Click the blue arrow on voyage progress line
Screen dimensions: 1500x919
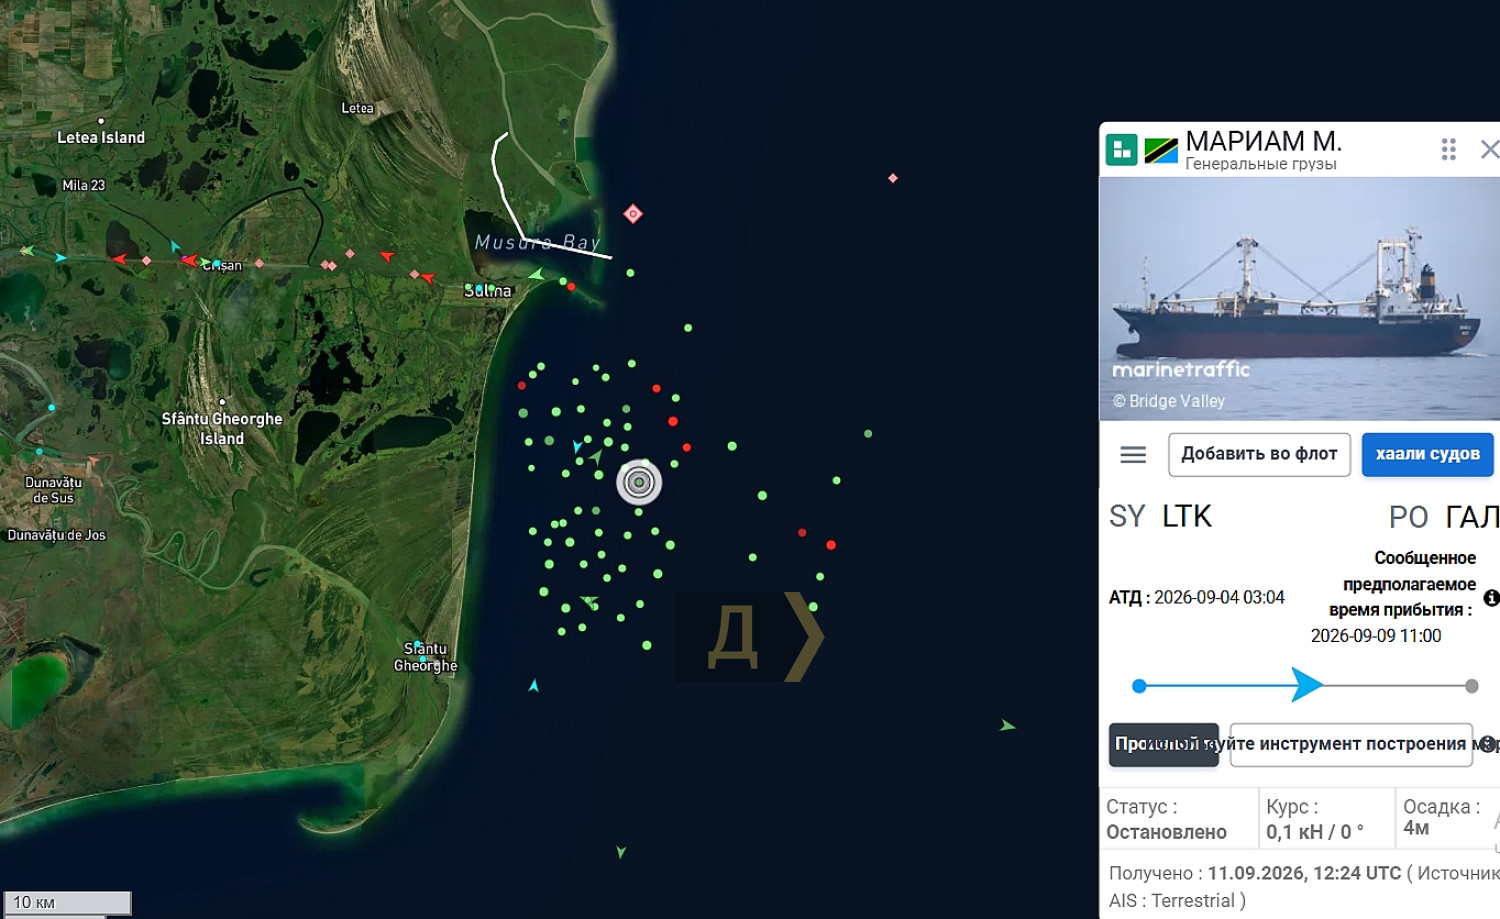click(x=1306, y=685)
